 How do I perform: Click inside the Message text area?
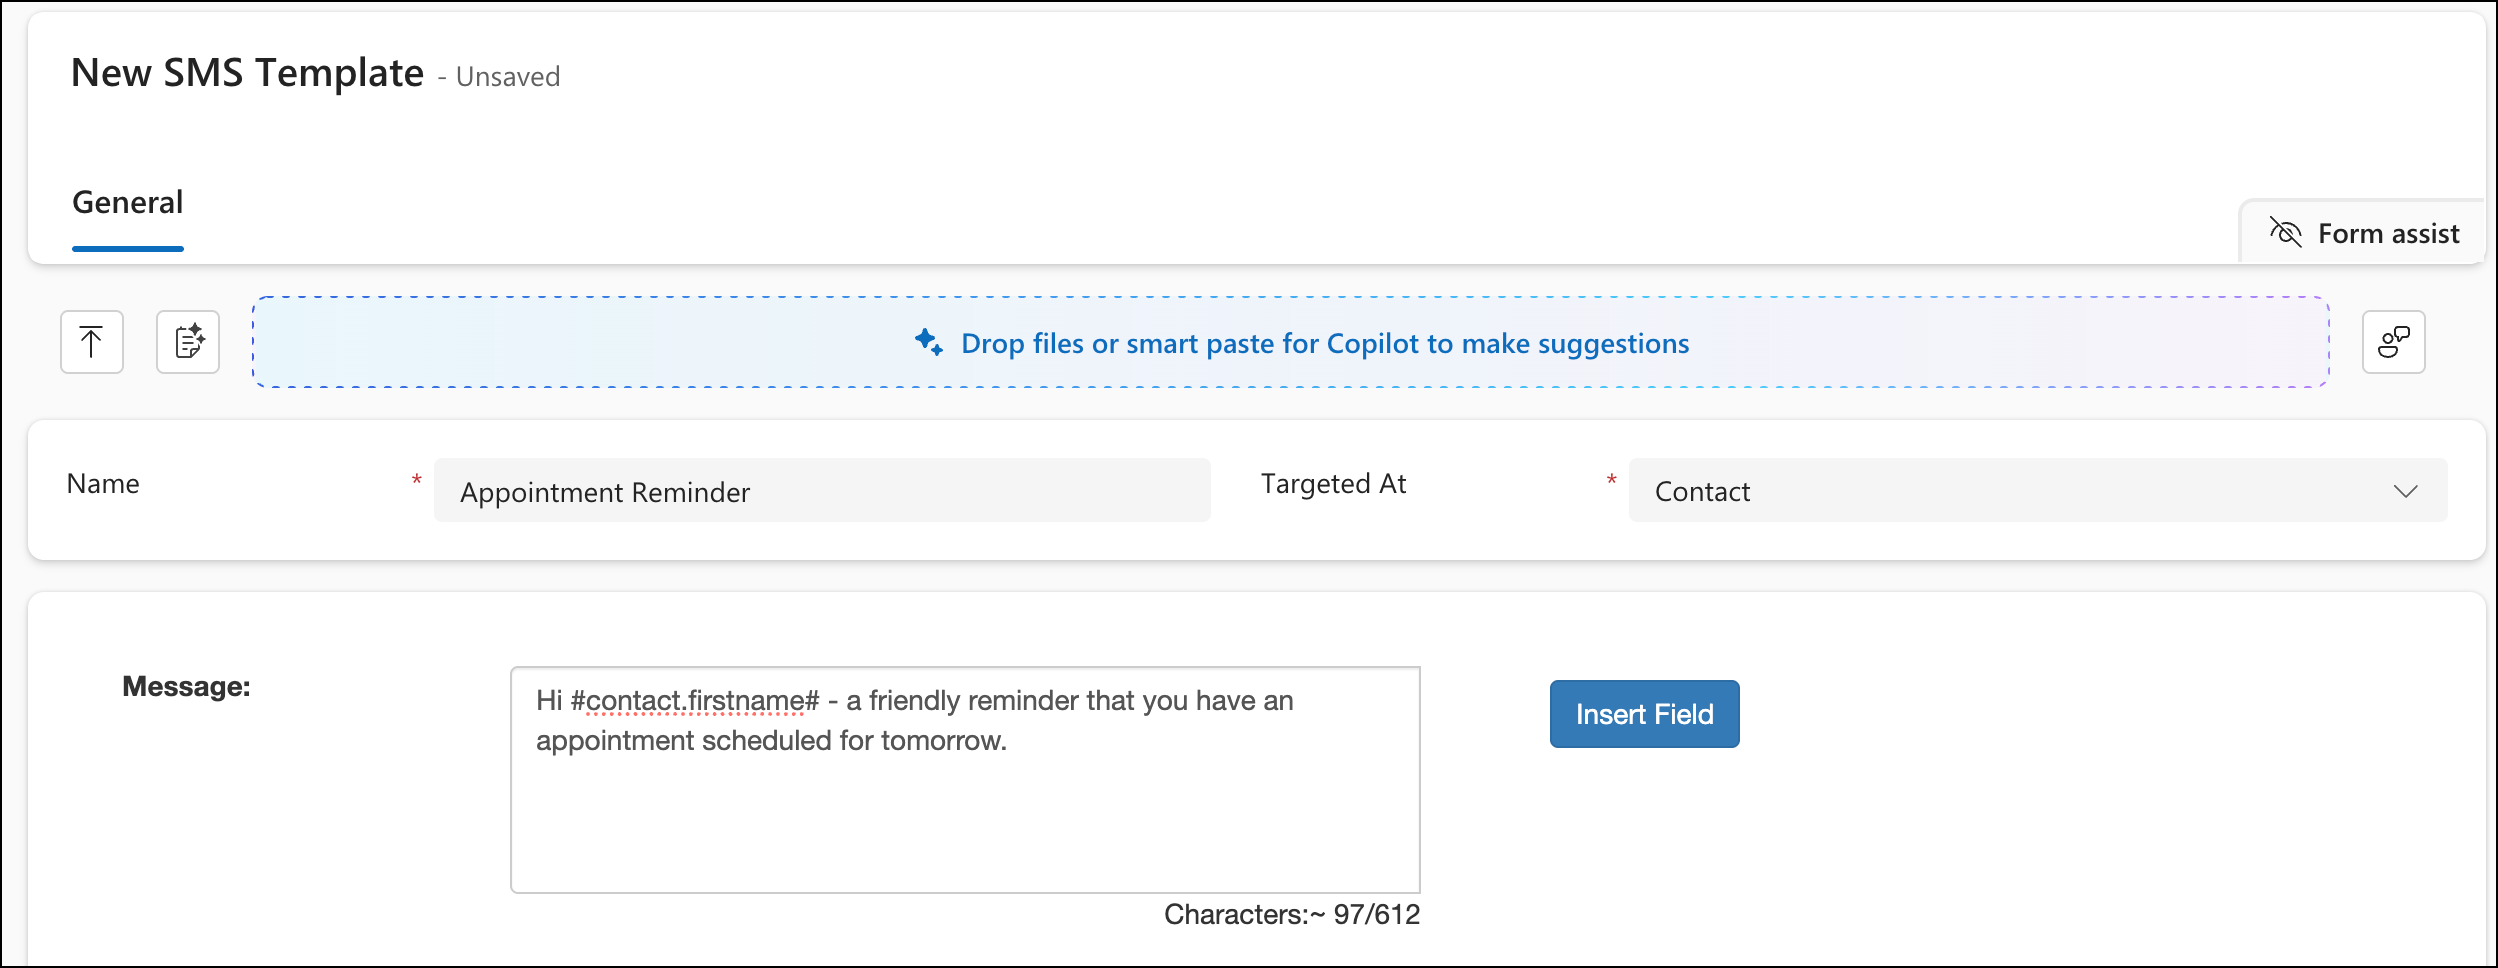tap(964, 780)
